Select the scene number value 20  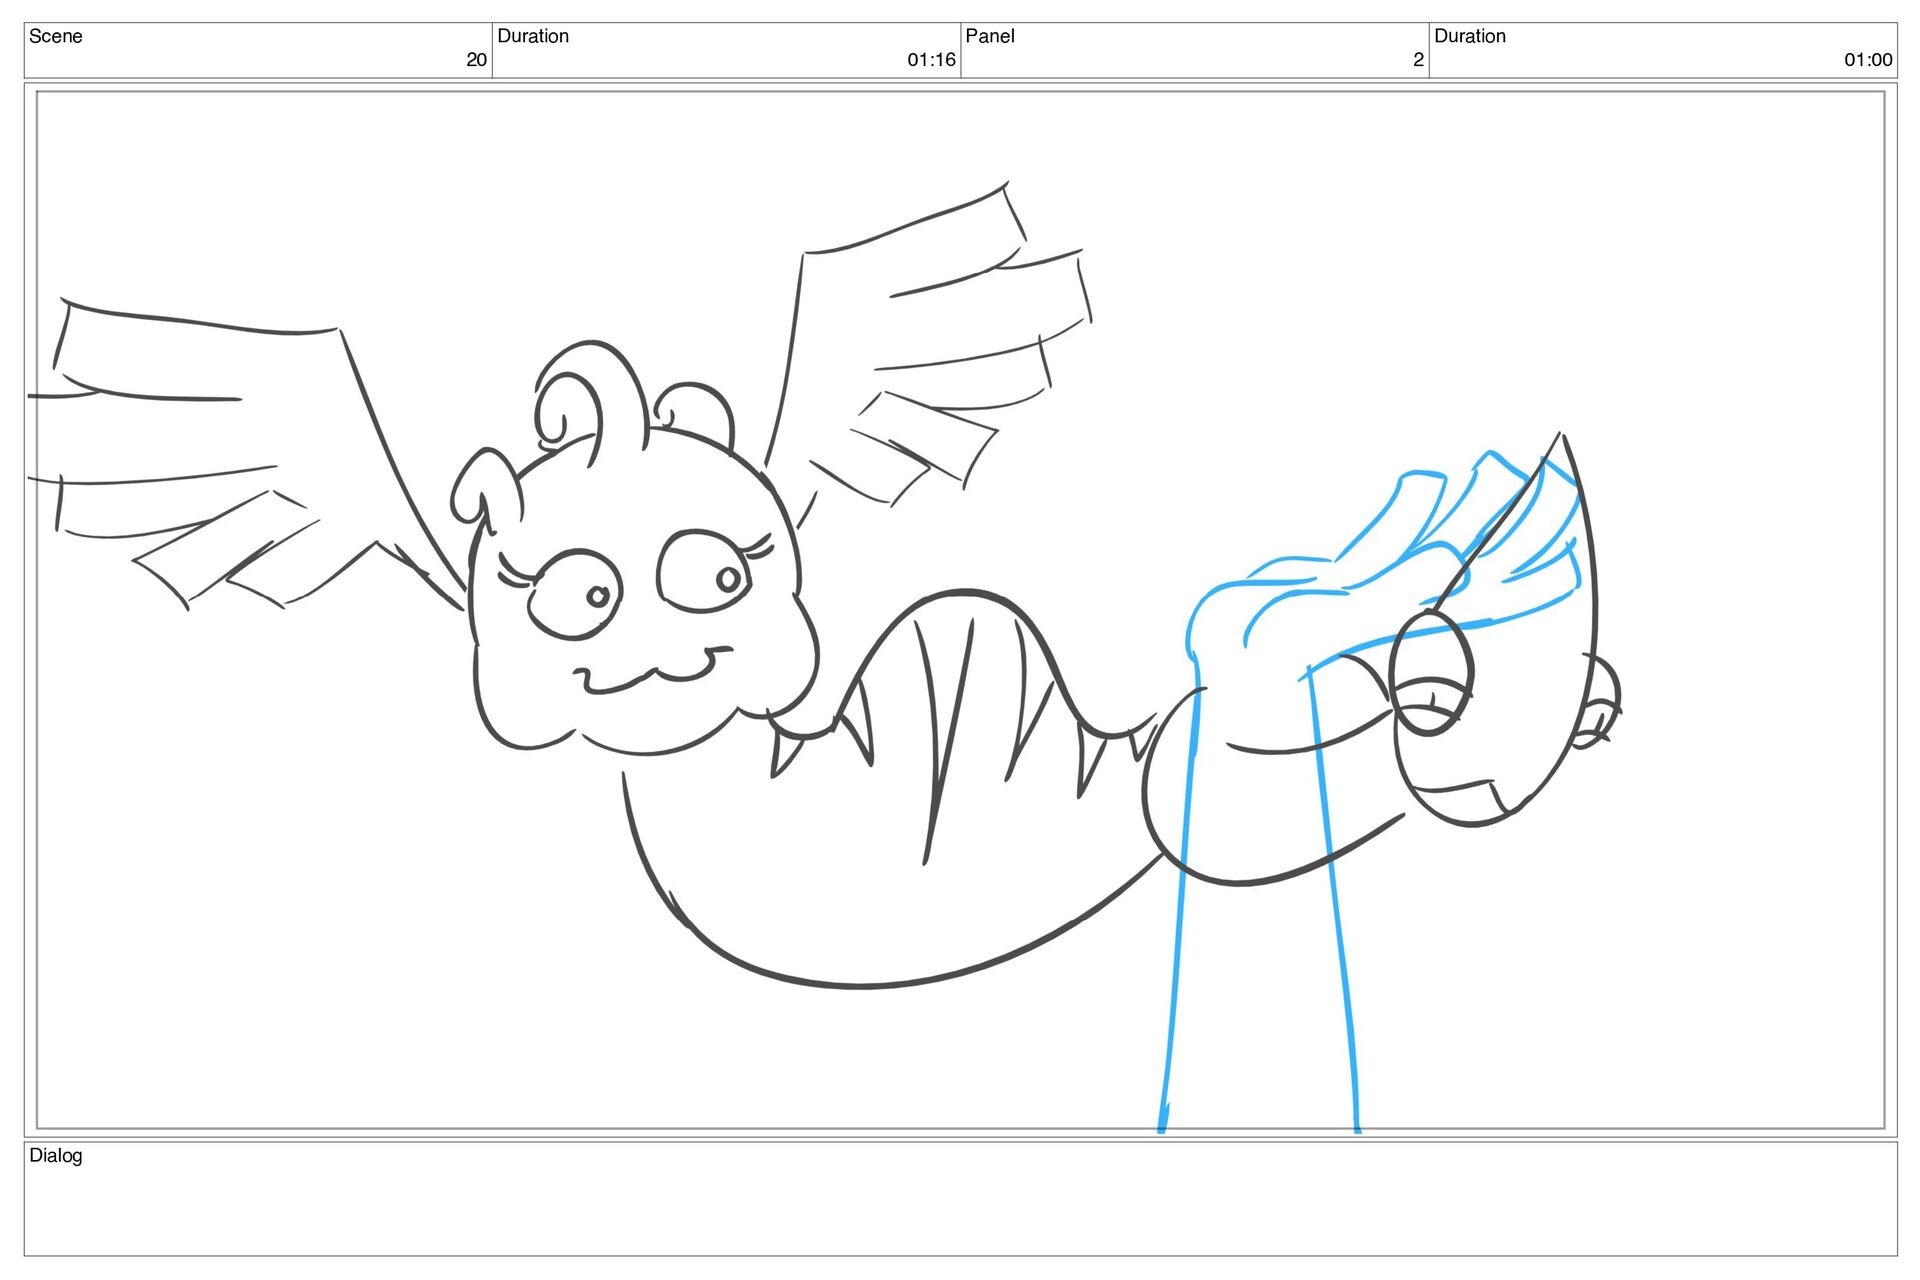tap(476, 60)
